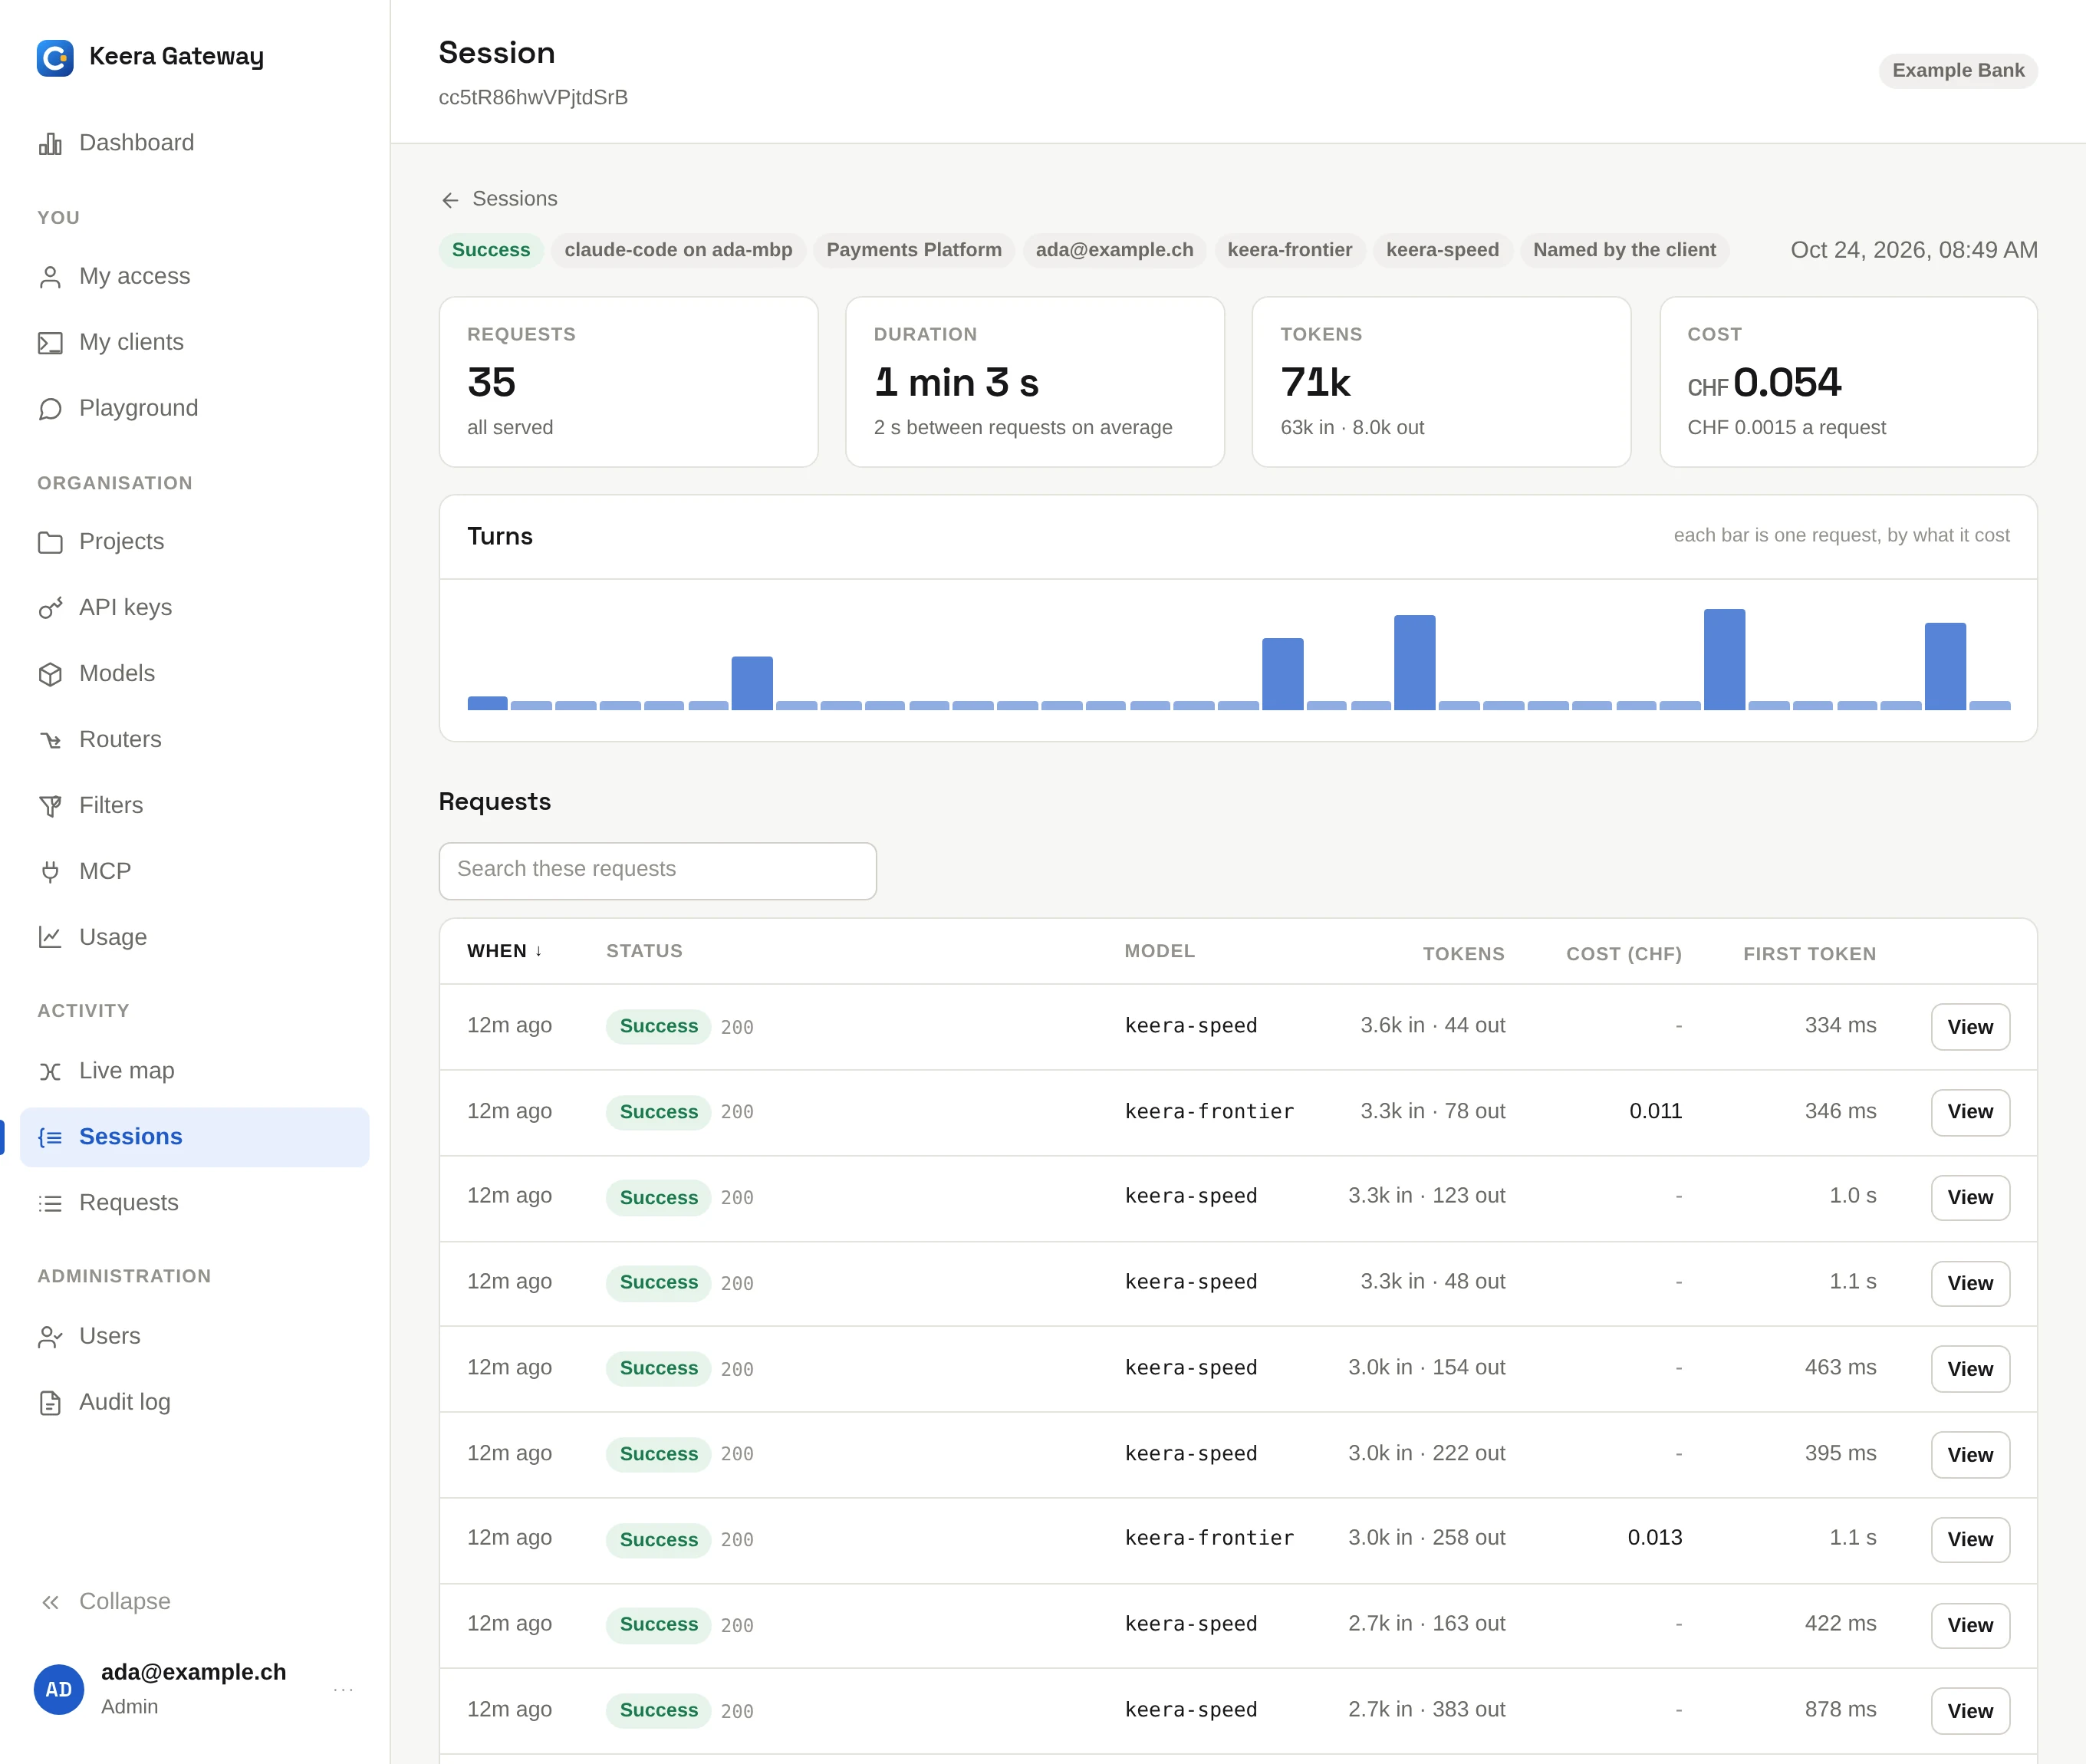2086x1764 pixels.
Task: View the request with 154 out tokens
Action: point(1969,1369)
